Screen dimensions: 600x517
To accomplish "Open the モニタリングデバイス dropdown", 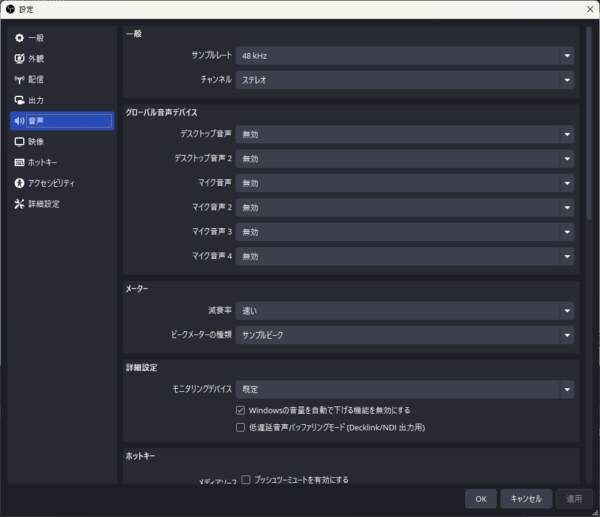I will (x=404, y=389).
